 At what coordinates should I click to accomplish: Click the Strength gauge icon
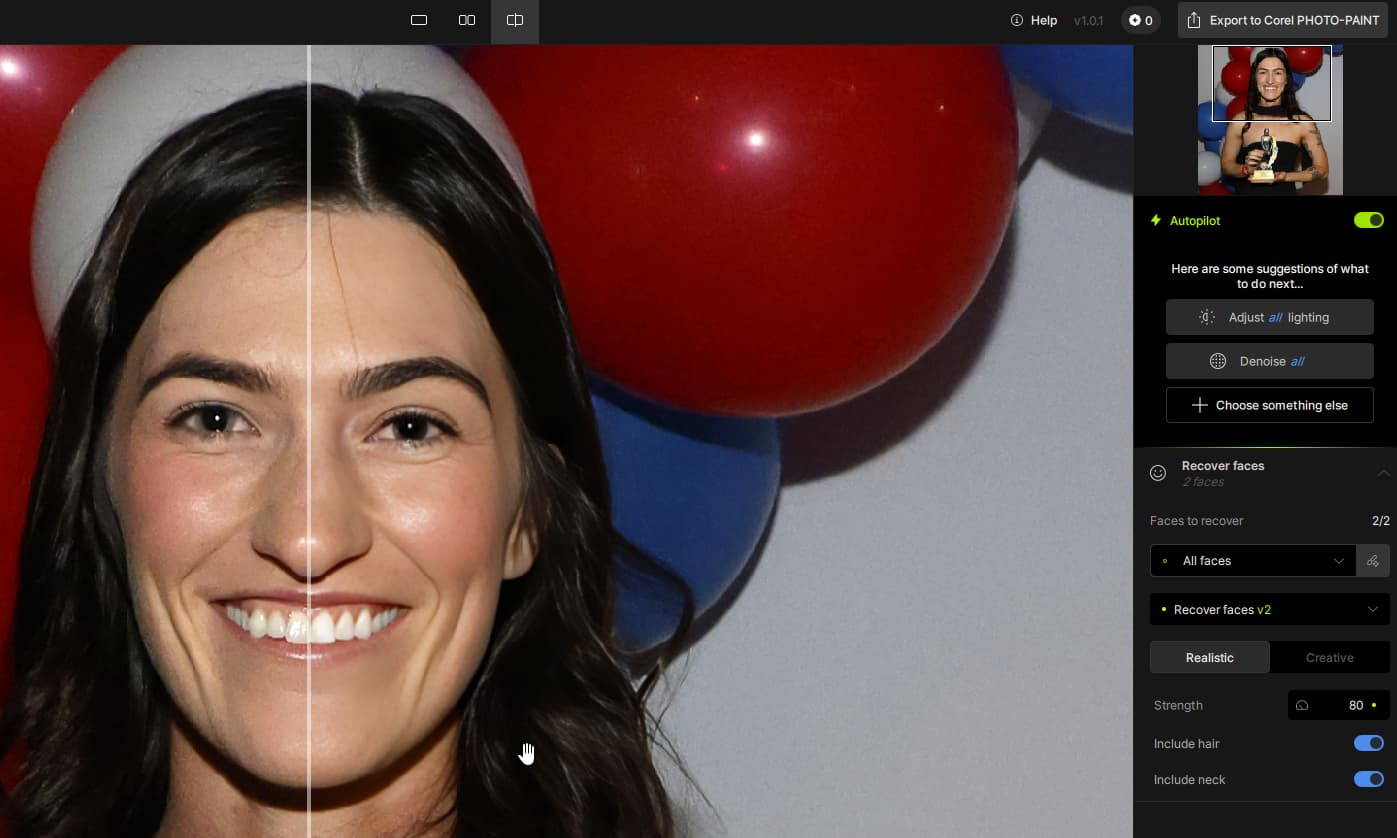tap(1302, 705)
